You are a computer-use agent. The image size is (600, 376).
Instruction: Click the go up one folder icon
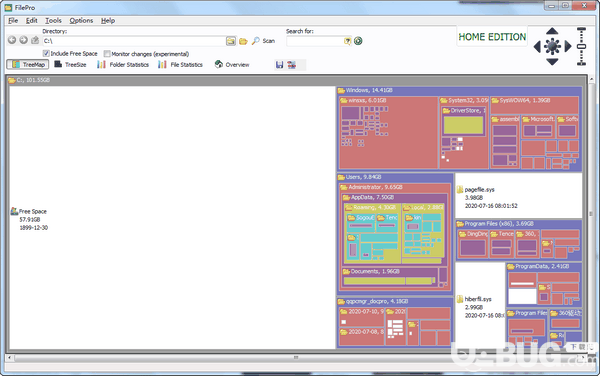click(x=35, y=40)
